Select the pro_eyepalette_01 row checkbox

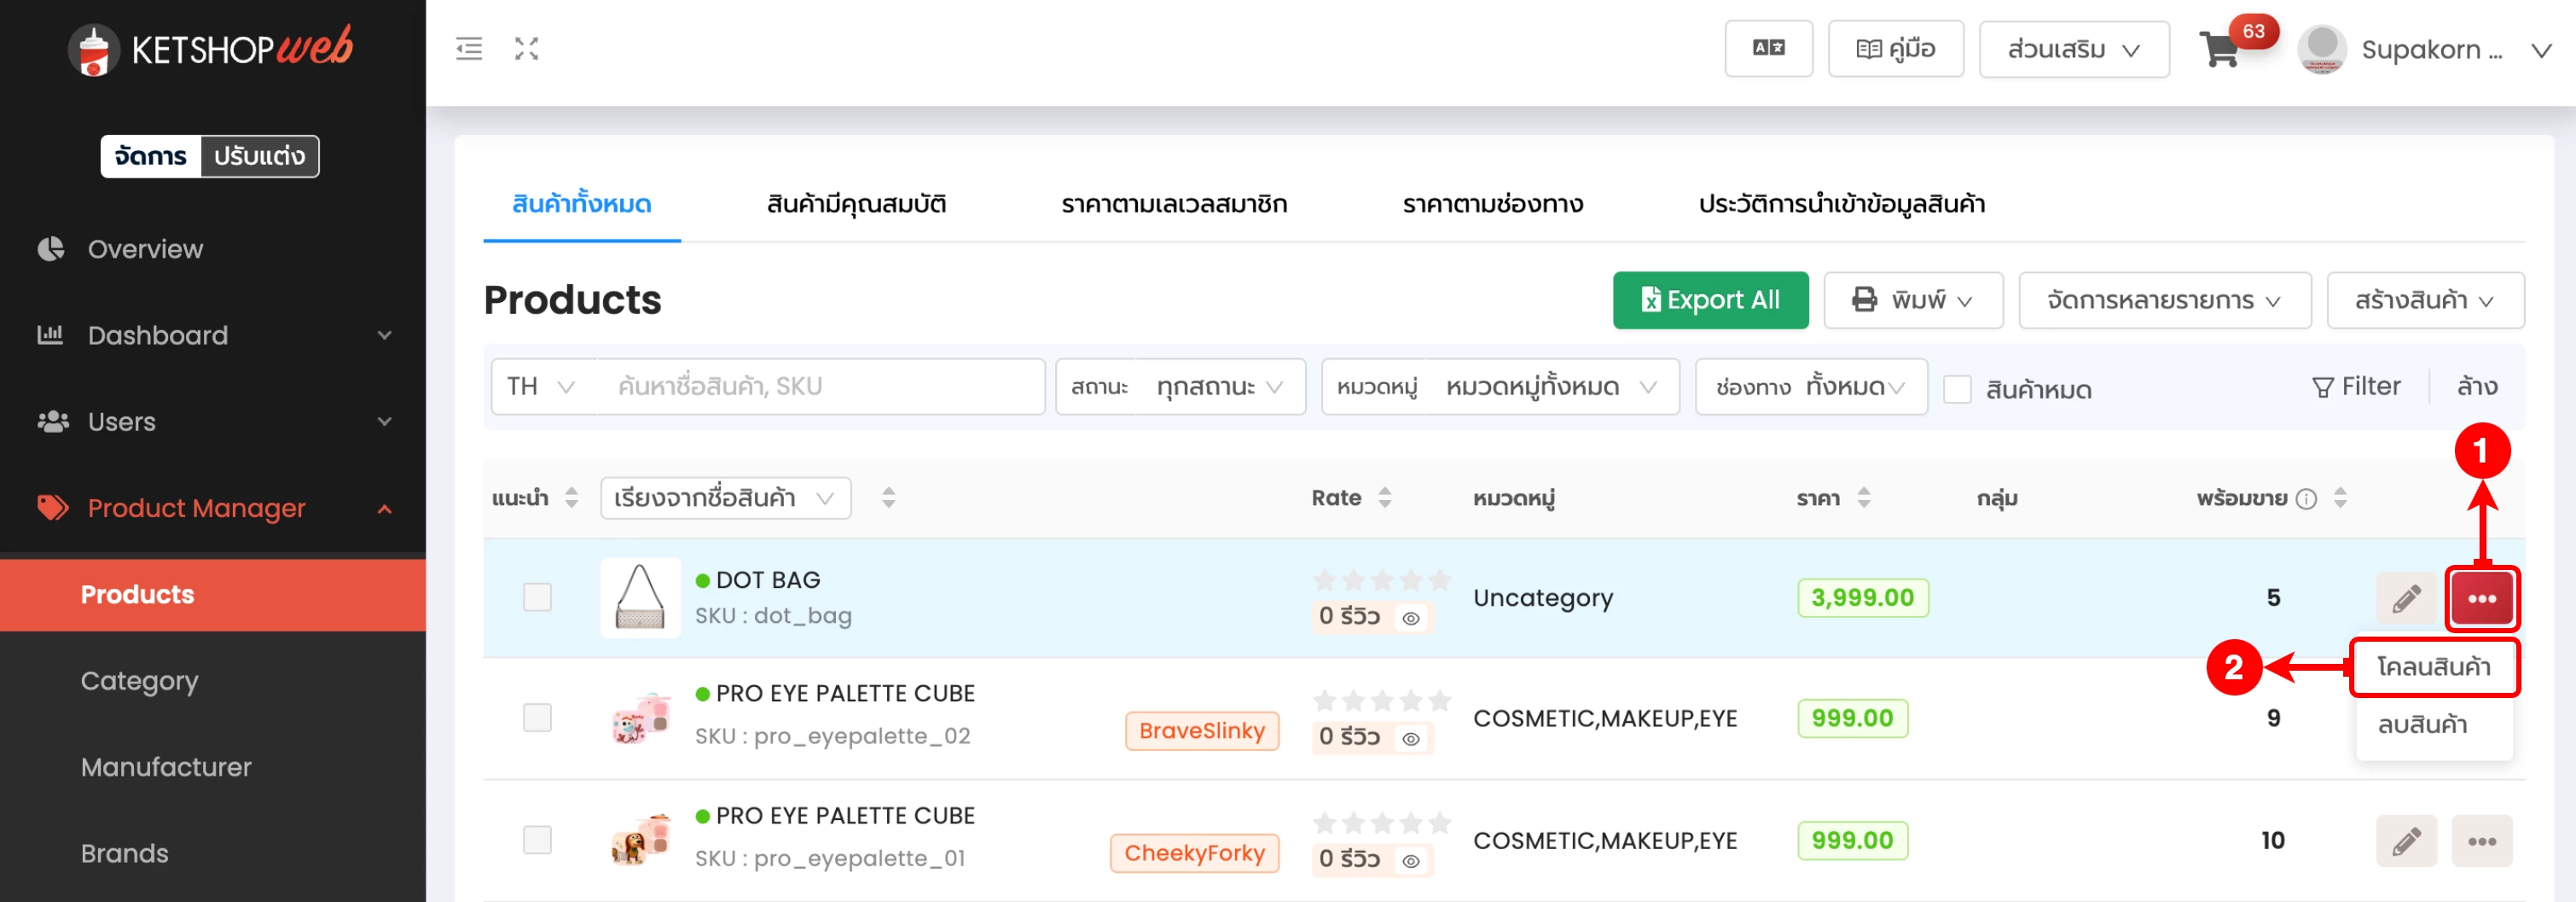point(537,840)
